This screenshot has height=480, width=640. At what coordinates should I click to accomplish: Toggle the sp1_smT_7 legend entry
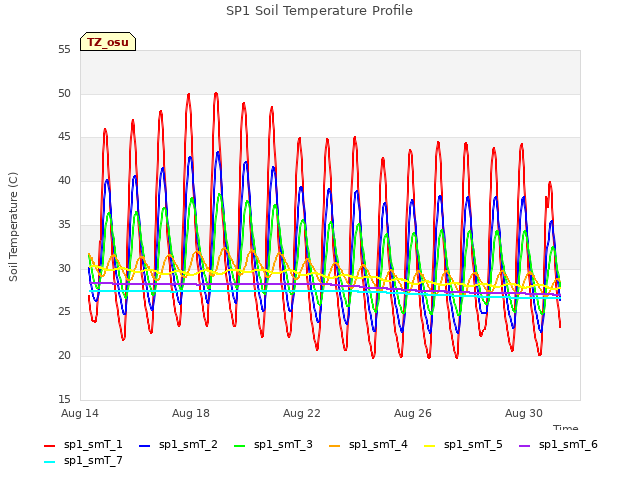(83, 460)
